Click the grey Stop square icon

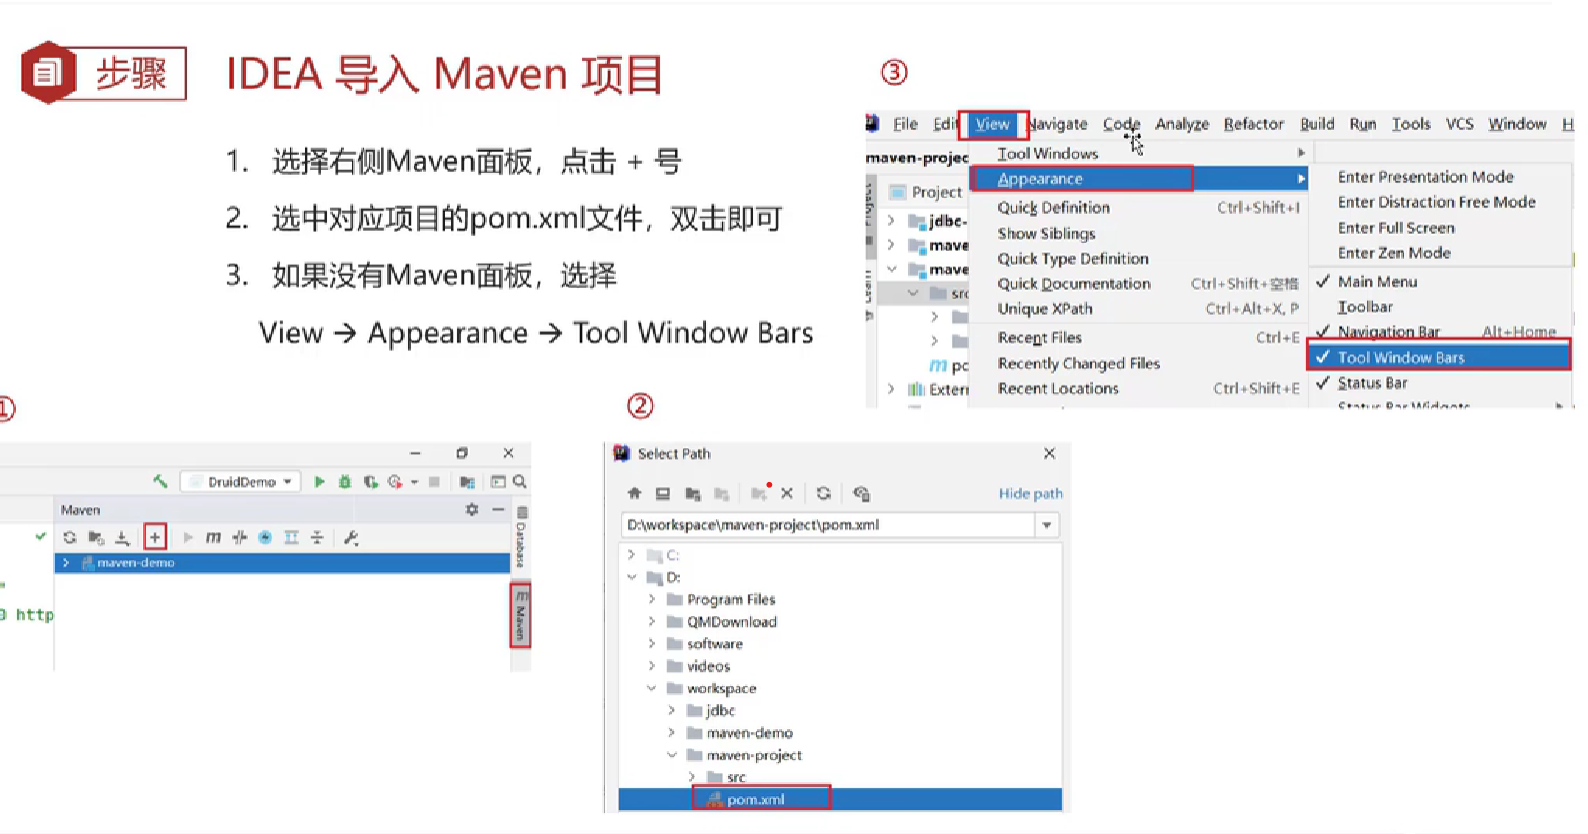(434, 481)
